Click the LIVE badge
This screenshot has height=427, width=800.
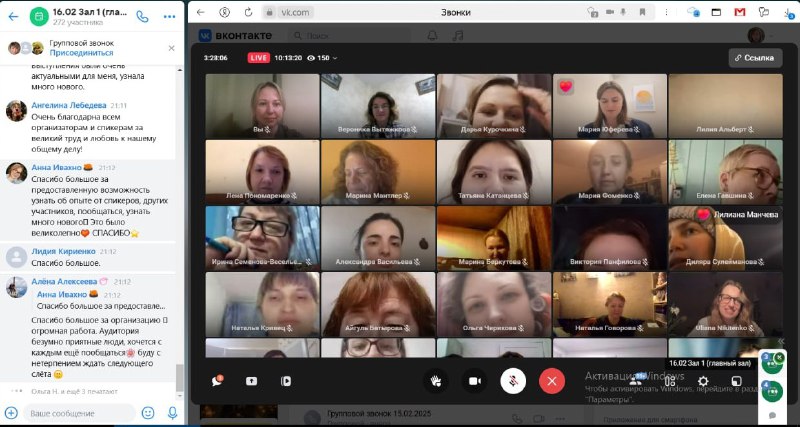[259, 58]
